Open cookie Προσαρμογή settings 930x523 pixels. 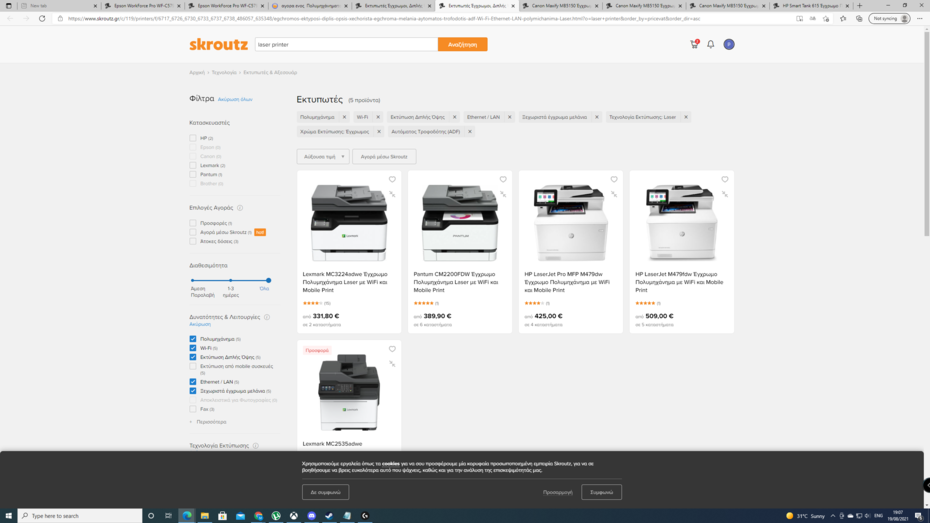[558, 492]
